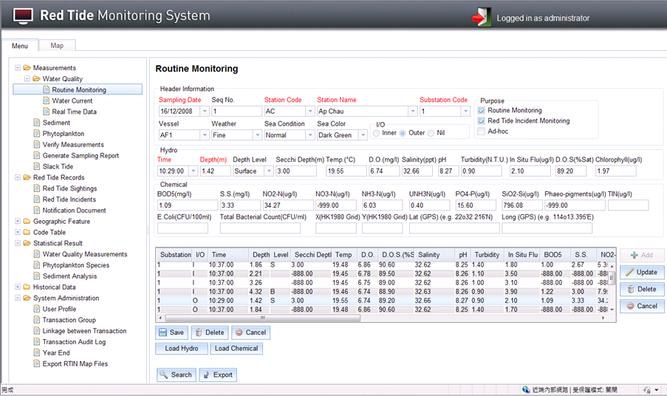Viewport: 667px width, 396px height.
Task: Select the Nil I/O radio button
Action: click(431, 133)
